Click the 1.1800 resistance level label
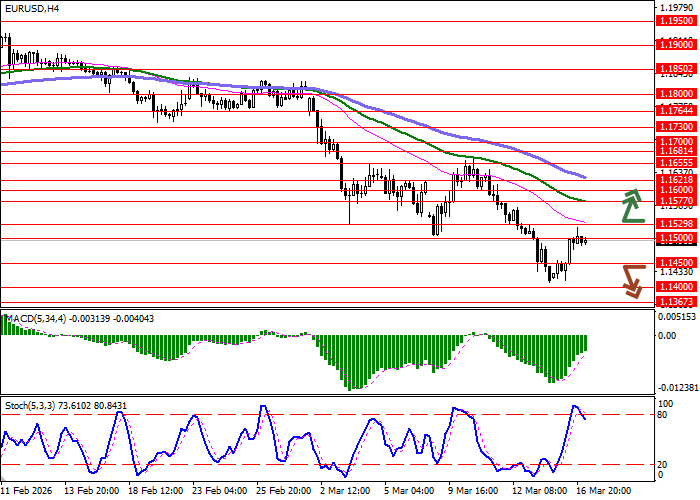The width and height of the screenshot is (700, 500). coord(676,94)
